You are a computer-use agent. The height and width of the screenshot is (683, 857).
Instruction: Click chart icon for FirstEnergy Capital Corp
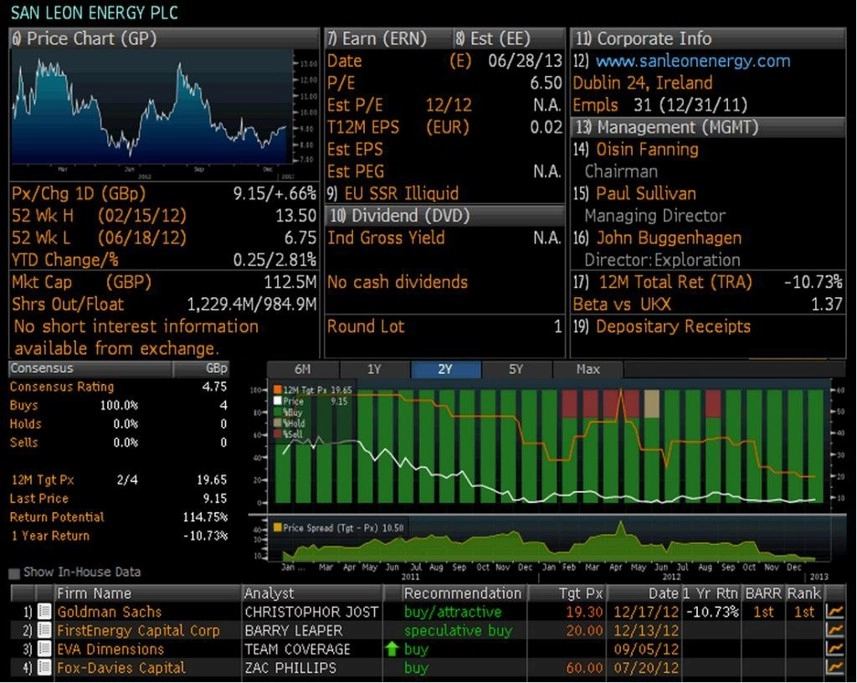pos(834,631)
